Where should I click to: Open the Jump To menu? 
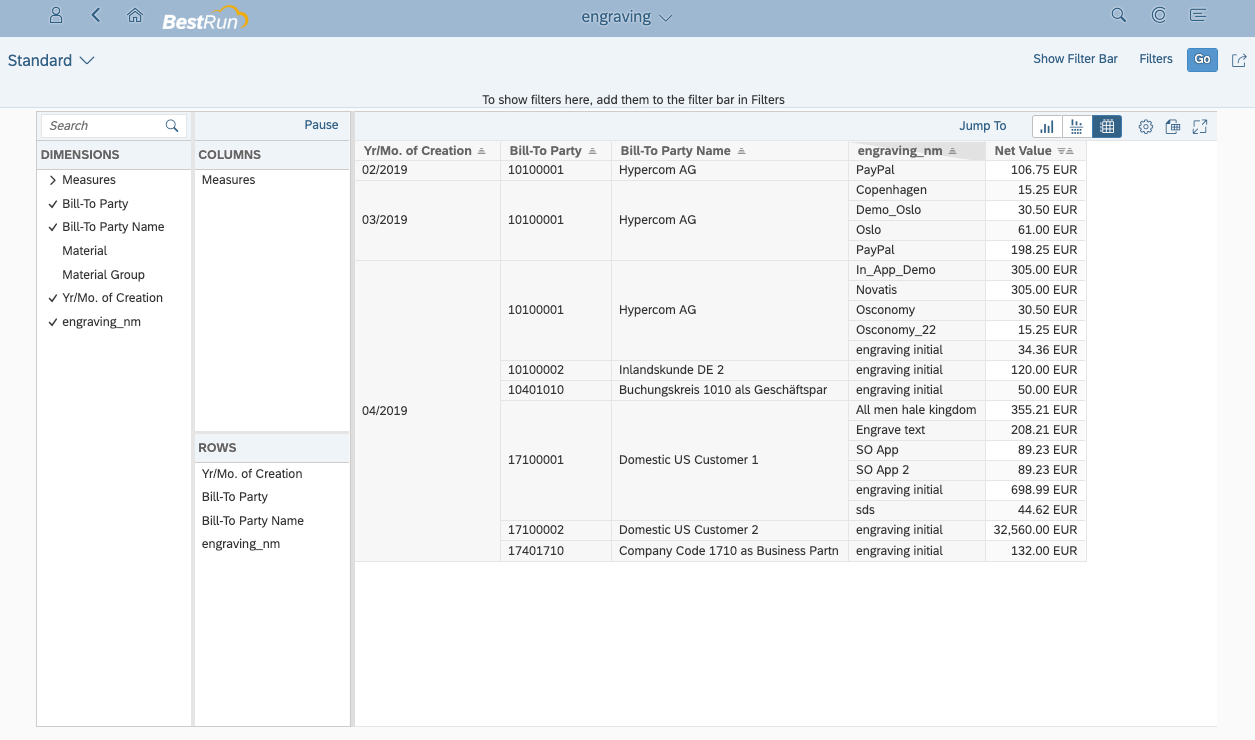982,125
